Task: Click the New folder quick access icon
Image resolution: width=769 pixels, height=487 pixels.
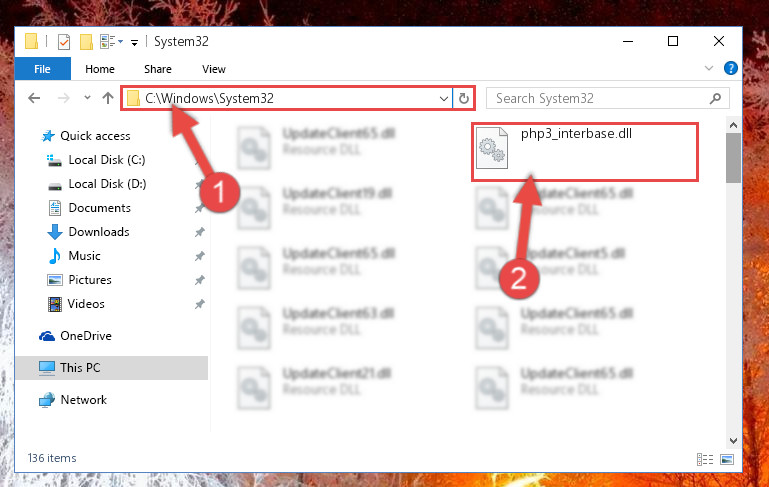Action: point(86,42)
